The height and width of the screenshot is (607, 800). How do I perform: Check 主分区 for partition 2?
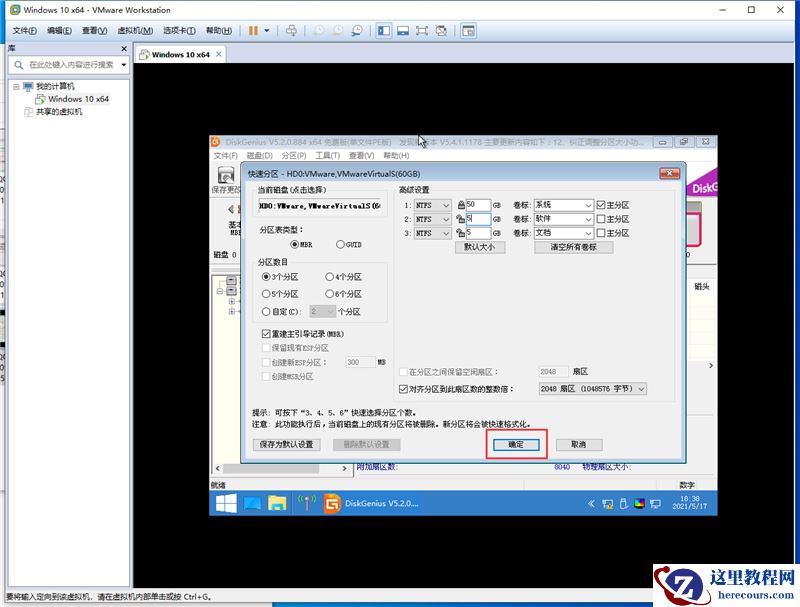click(601, 219)
